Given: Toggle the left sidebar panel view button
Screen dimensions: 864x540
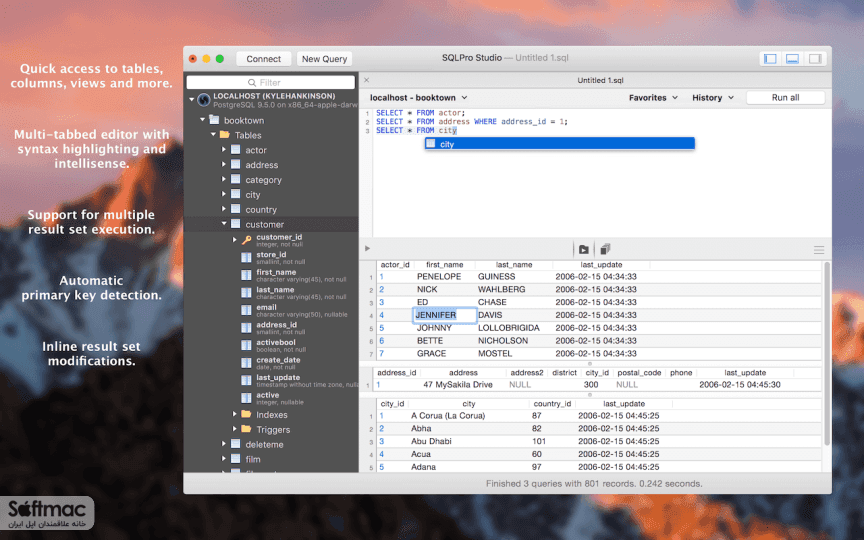Looking at the screenshot, I should (x=770, y=58).
